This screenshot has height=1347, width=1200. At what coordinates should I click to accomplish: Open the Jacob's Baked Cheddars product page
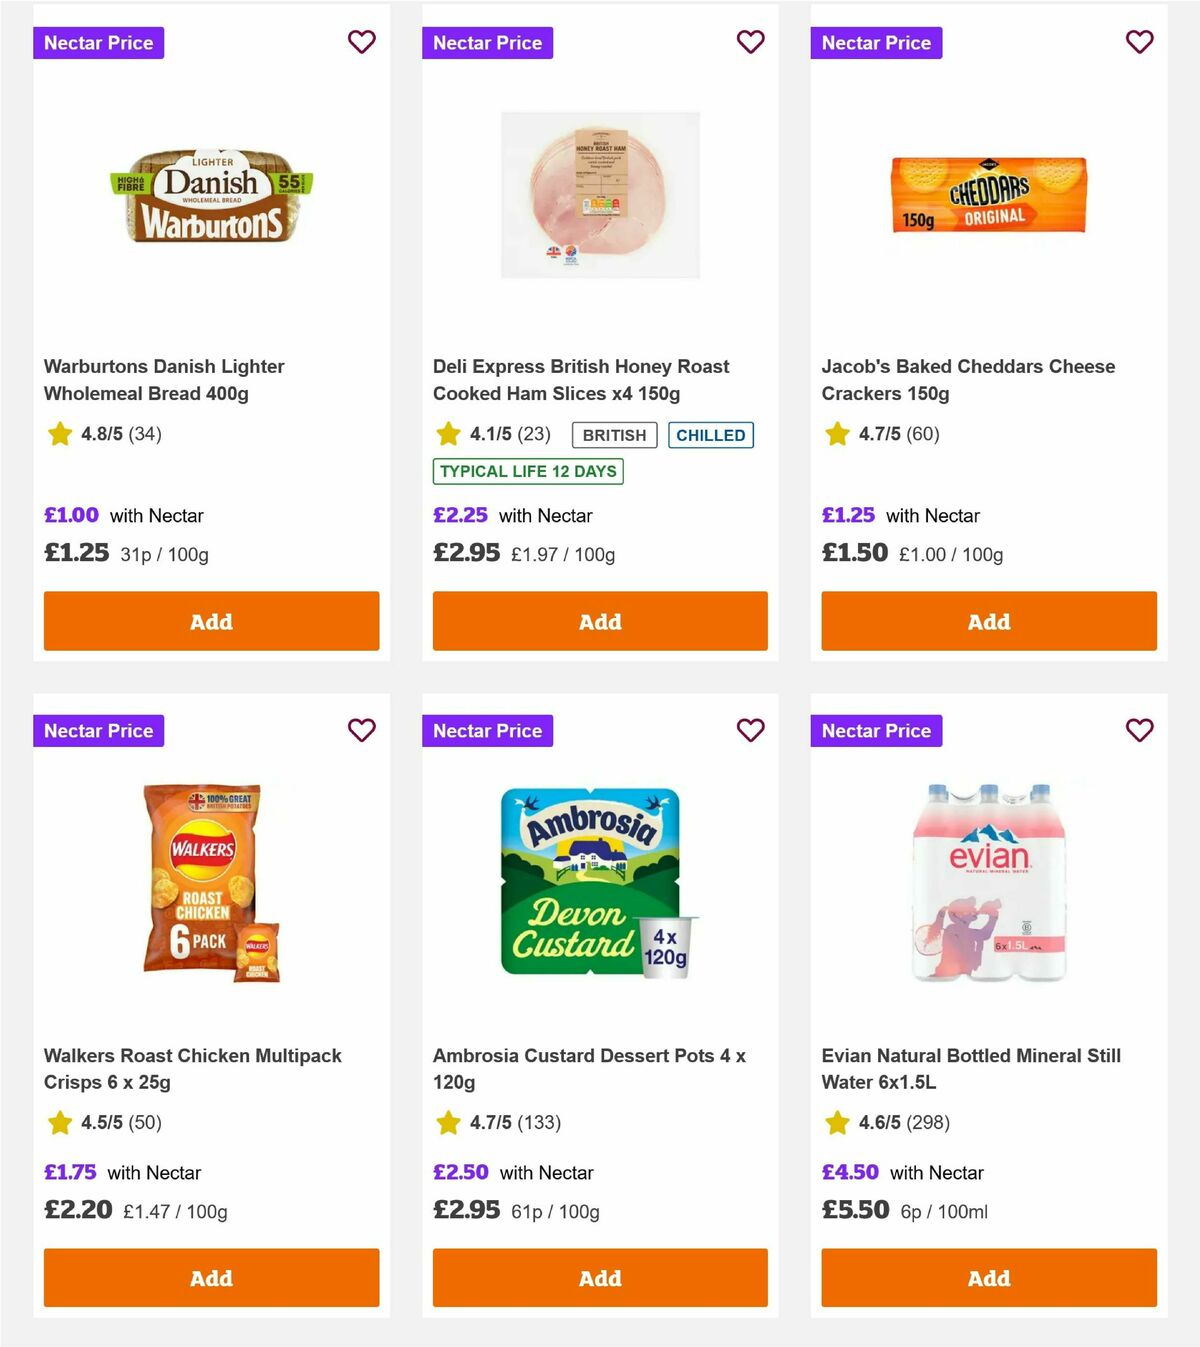pos(968,379)
